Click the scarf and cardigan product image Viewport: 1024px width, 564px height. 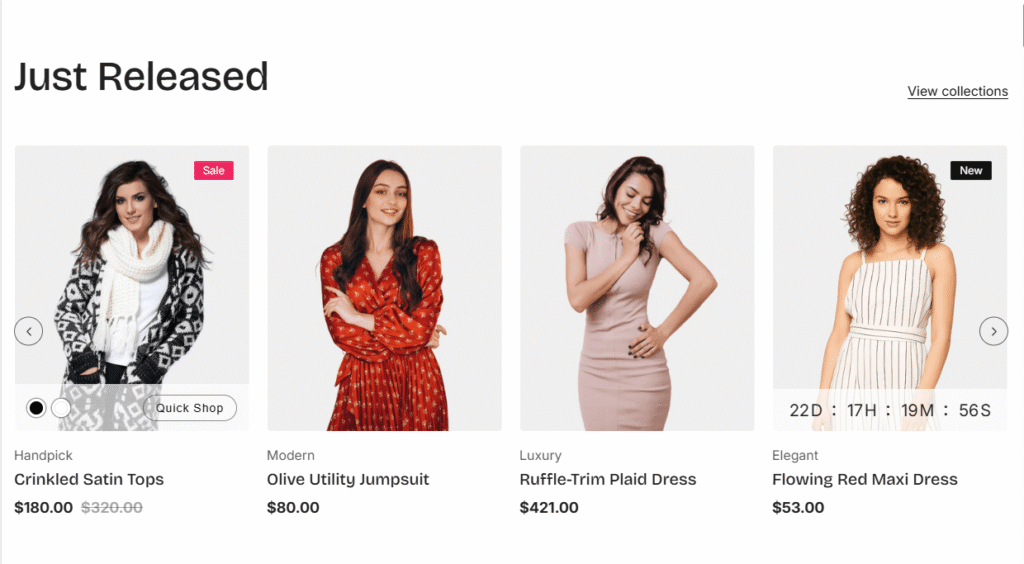click(x=131, y=270)
